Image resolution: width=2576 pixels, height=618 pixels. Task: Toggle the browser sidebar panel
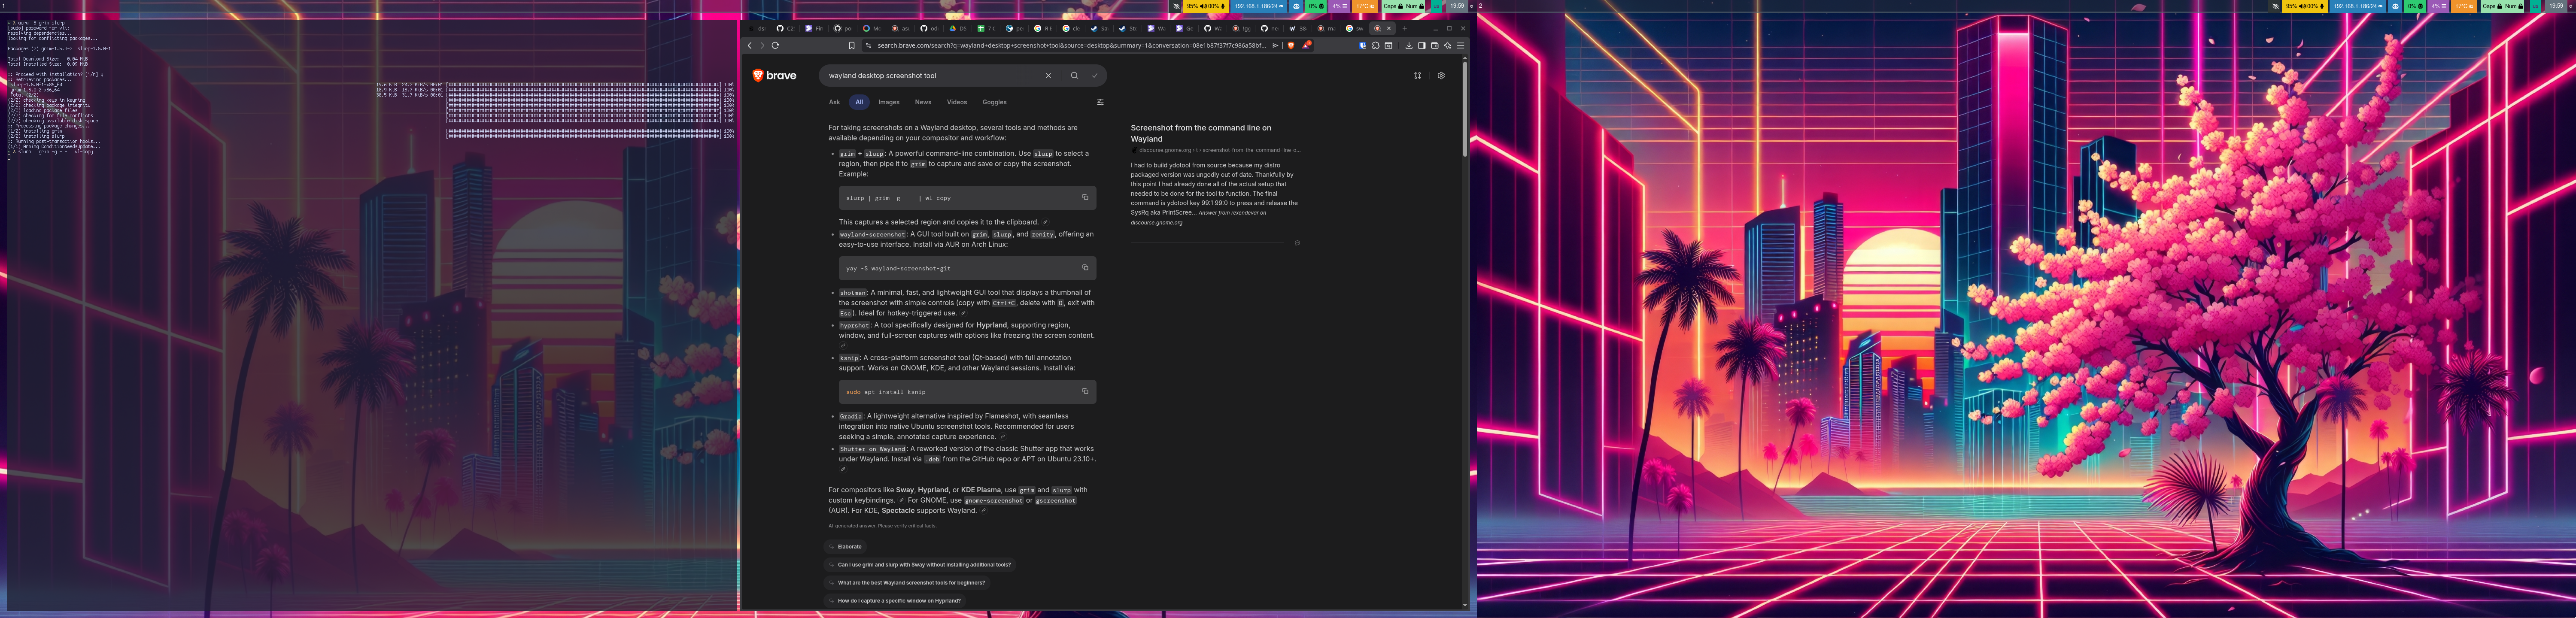click(x=1422, y=46)
